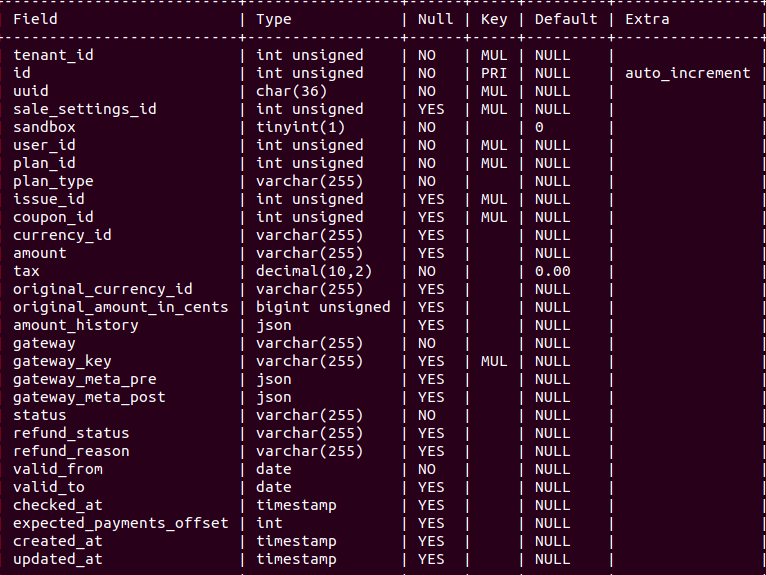
Task: Select the expected_payments_offset field name
Action: (x=120, y=523)
